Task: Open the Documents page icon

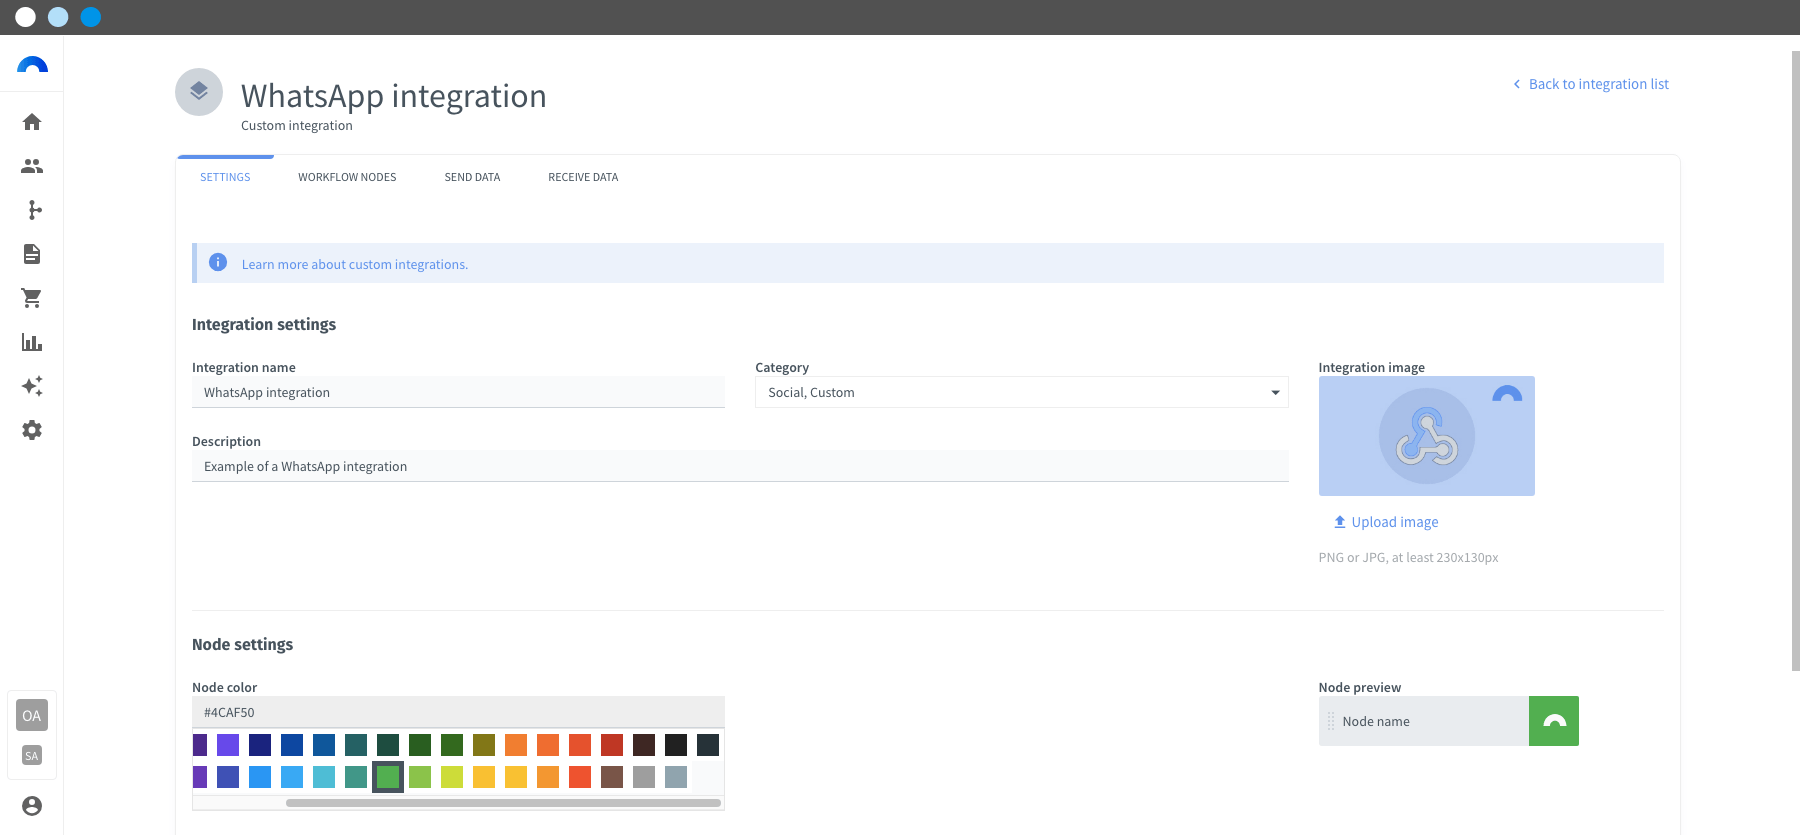Action: tap(32, 254)
